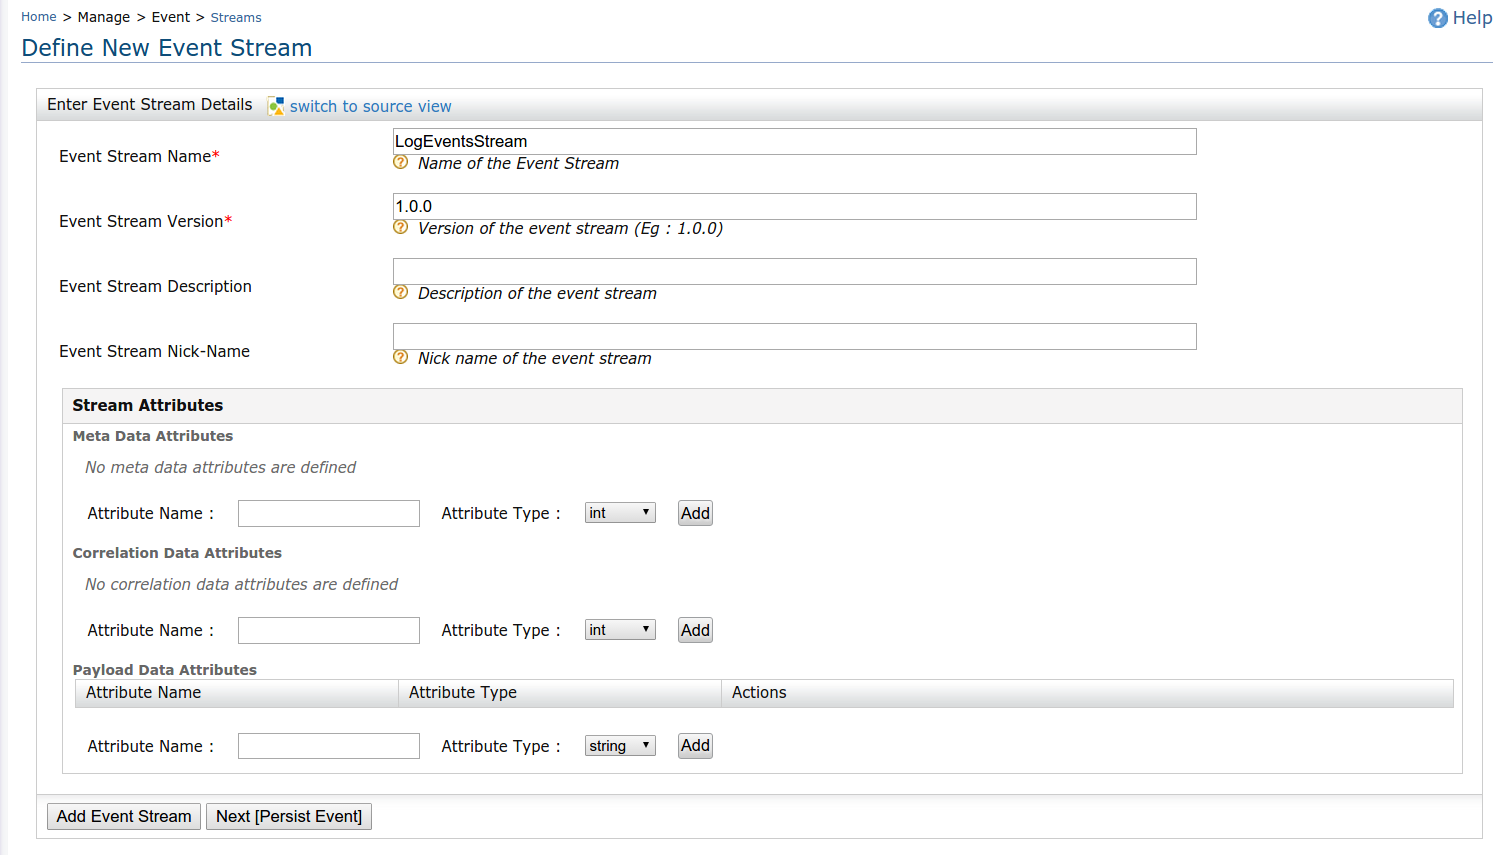This screenshot has height=855, width=1504.
Task: Open the Streams breadcrumb link
Action: coord(235,17)
